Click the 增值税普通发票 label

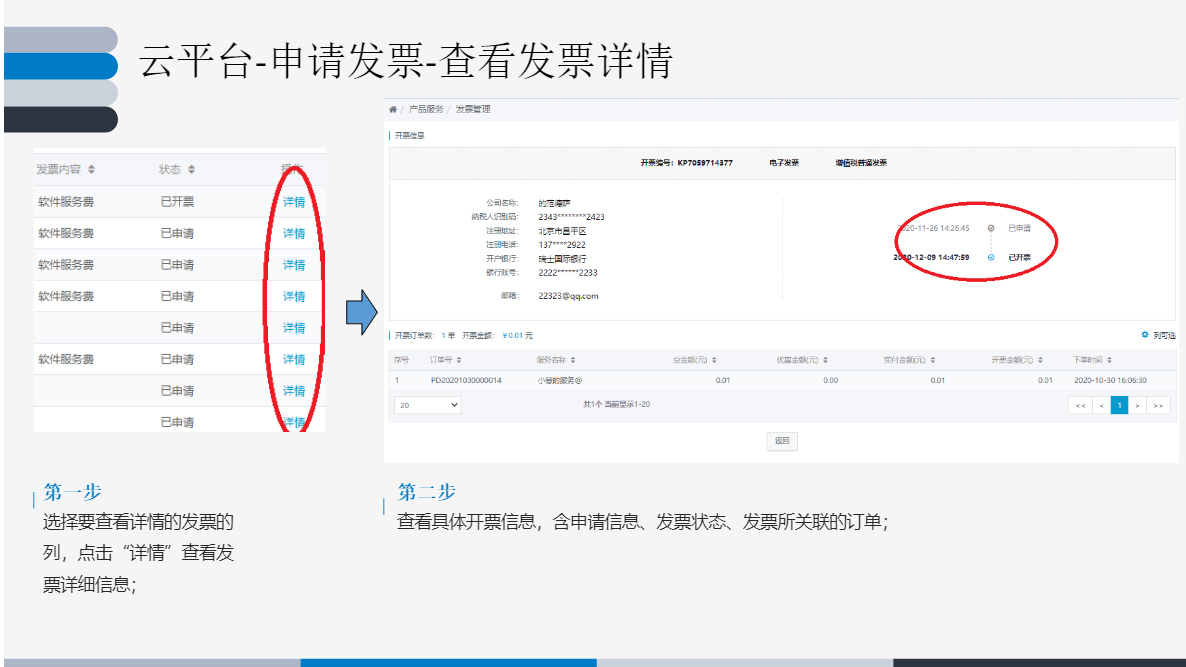[861, 163]
